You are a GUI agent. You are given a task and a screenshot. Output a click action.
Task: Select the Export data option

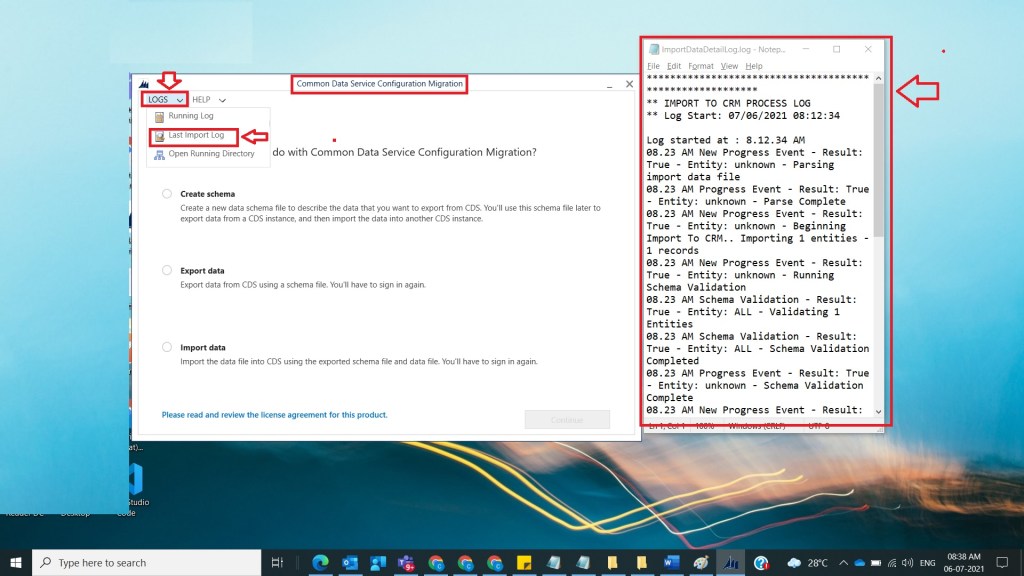pyautogui.click(x=167, y=270)
